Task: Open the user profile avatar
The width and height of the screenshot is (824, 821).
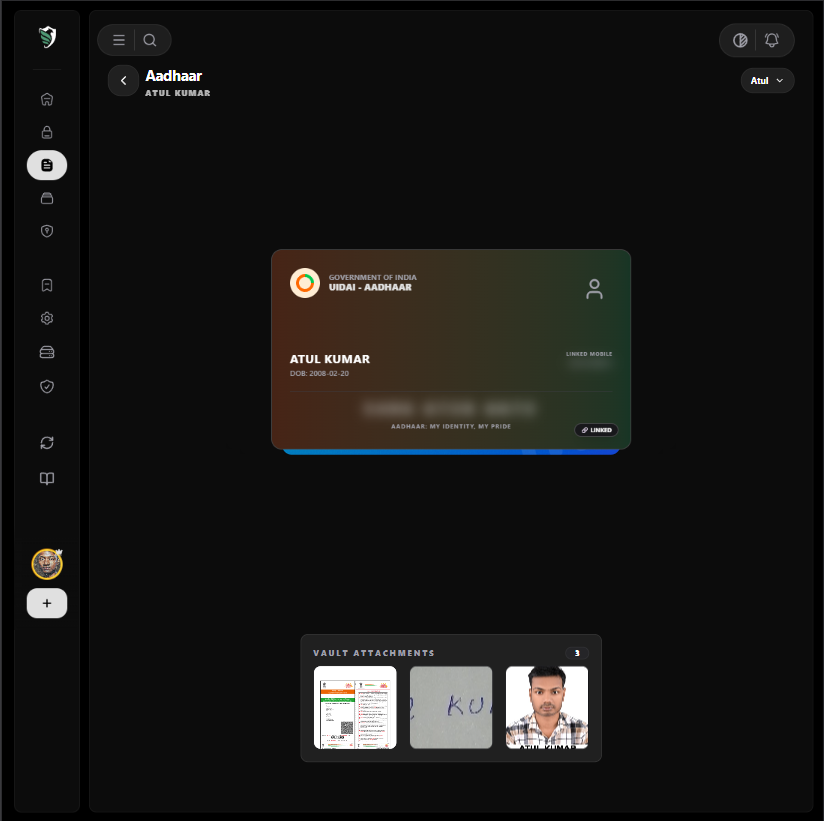Action: tap(47, 564)
